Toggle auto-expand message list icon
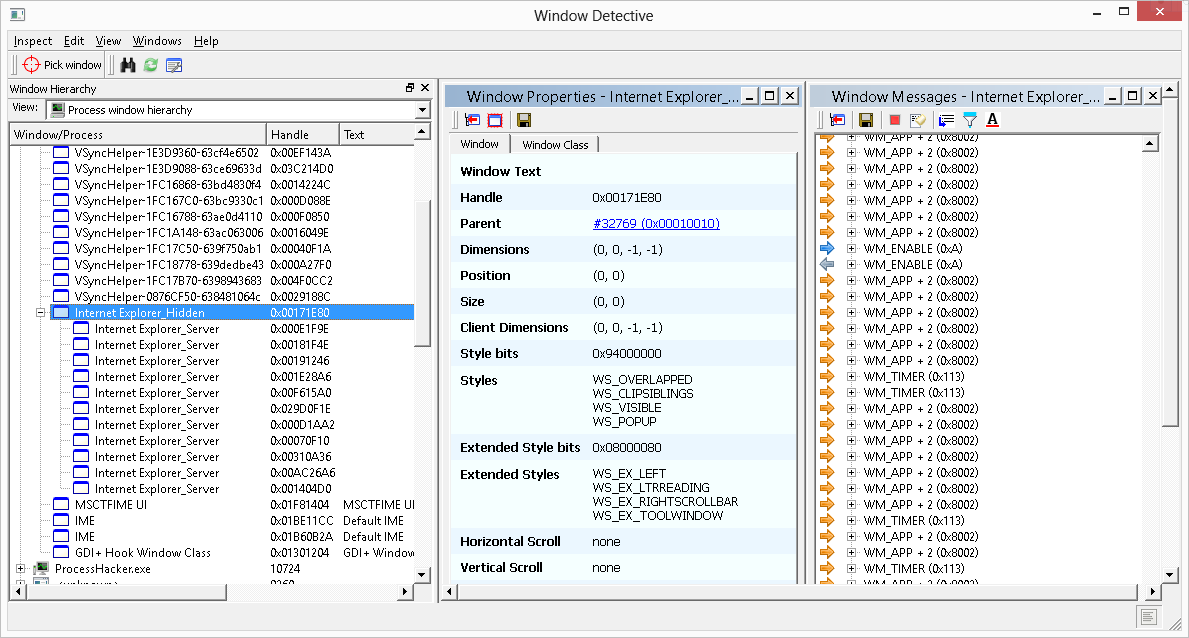This screenshot has height=638, width=1189. pyautogui.click(x=946, y=120)
